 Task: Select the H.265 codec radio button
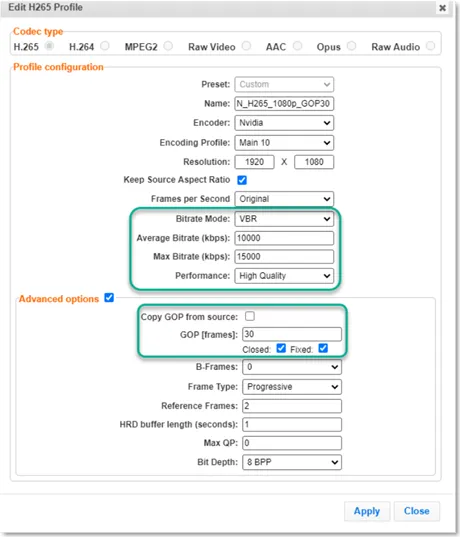[50, 46]
